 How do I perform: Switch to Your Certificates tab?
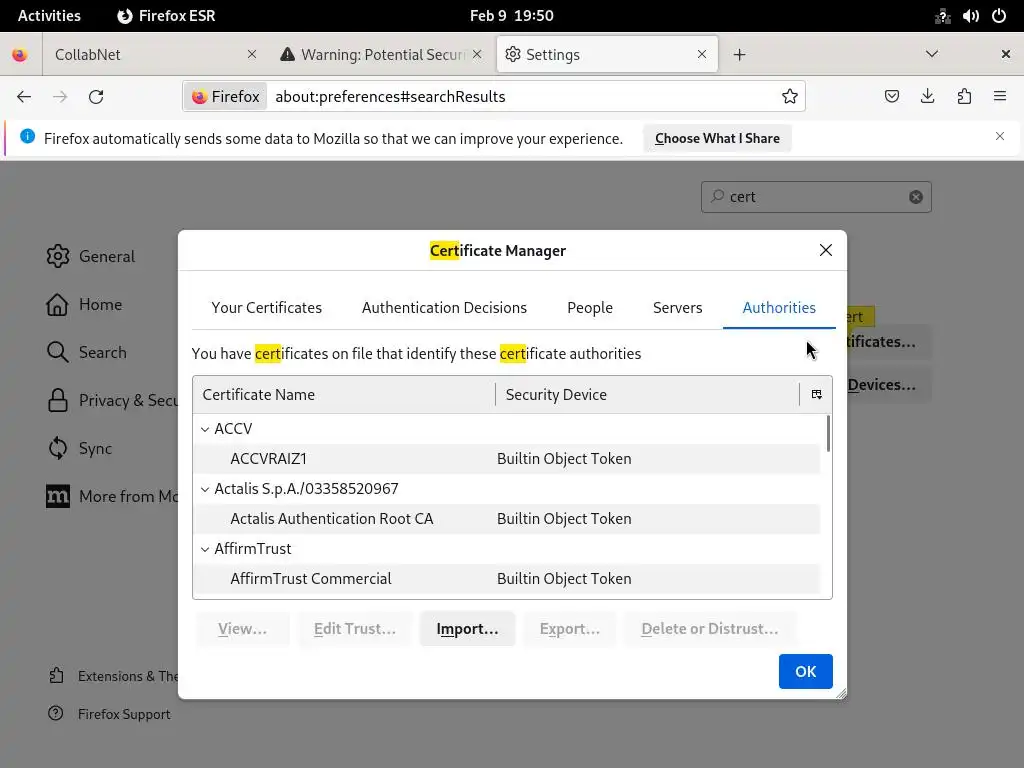click(x=266, y=308)
